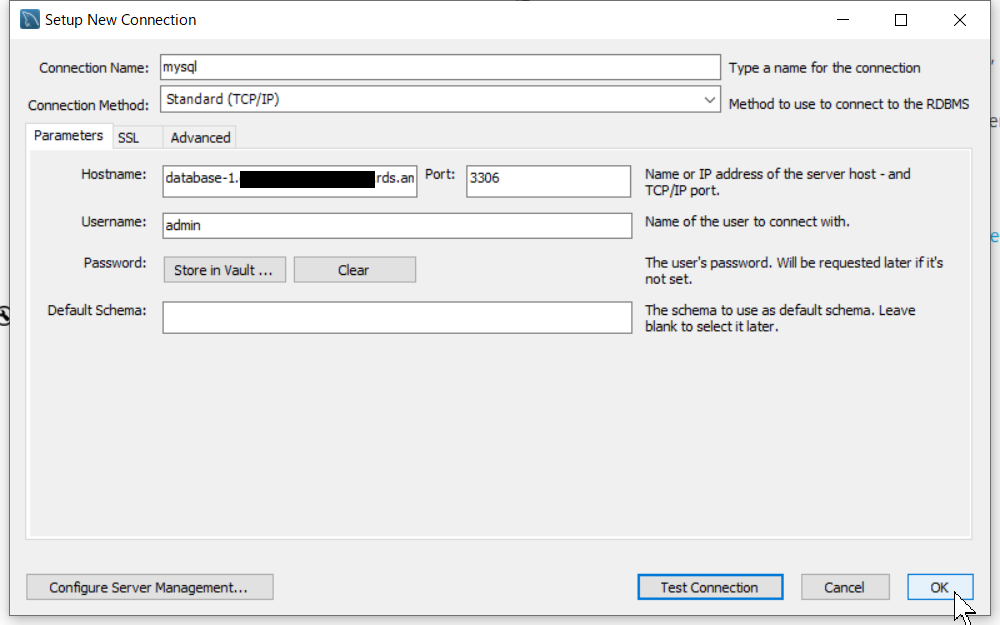The image size is (1000, 625).
Task: Focus the Hostname input field
Action: tap(290, 180)
